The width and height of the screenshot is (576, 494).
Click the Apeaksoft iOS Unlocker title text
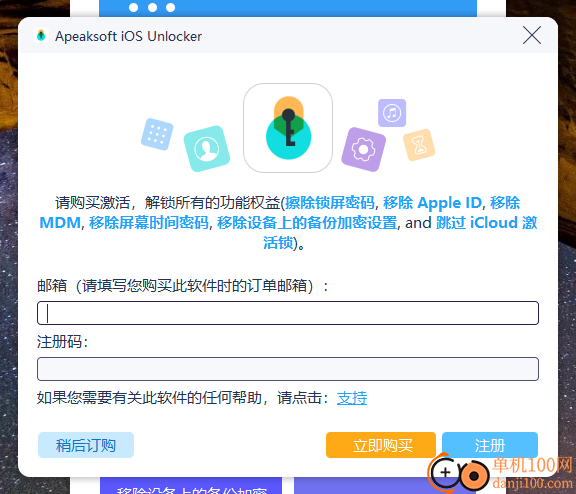coord(129,36)
